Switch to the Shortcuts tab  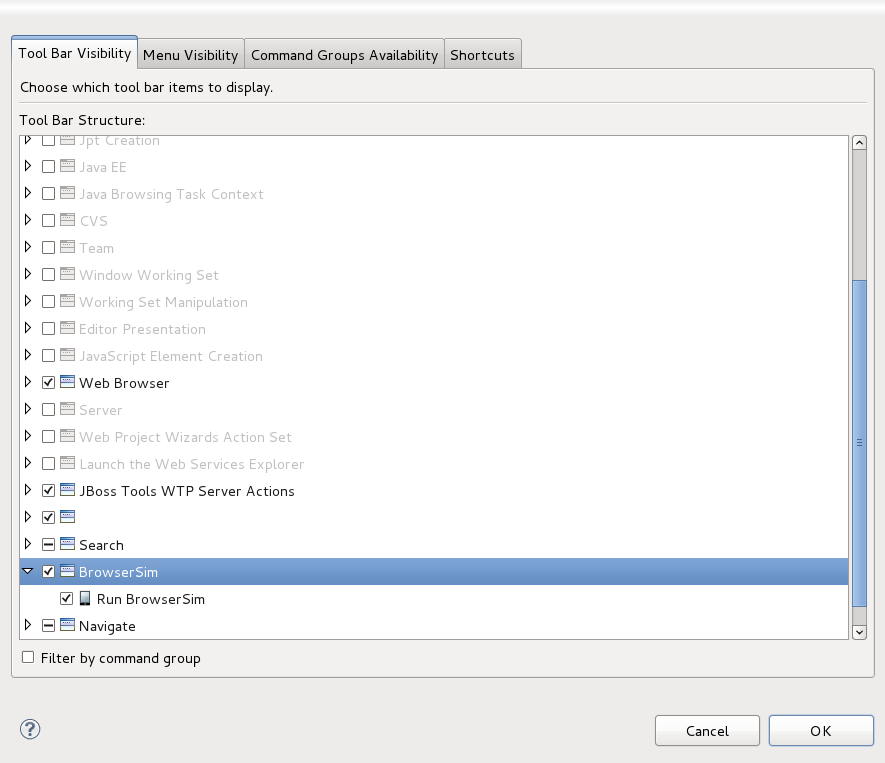(x=482, y=54)
